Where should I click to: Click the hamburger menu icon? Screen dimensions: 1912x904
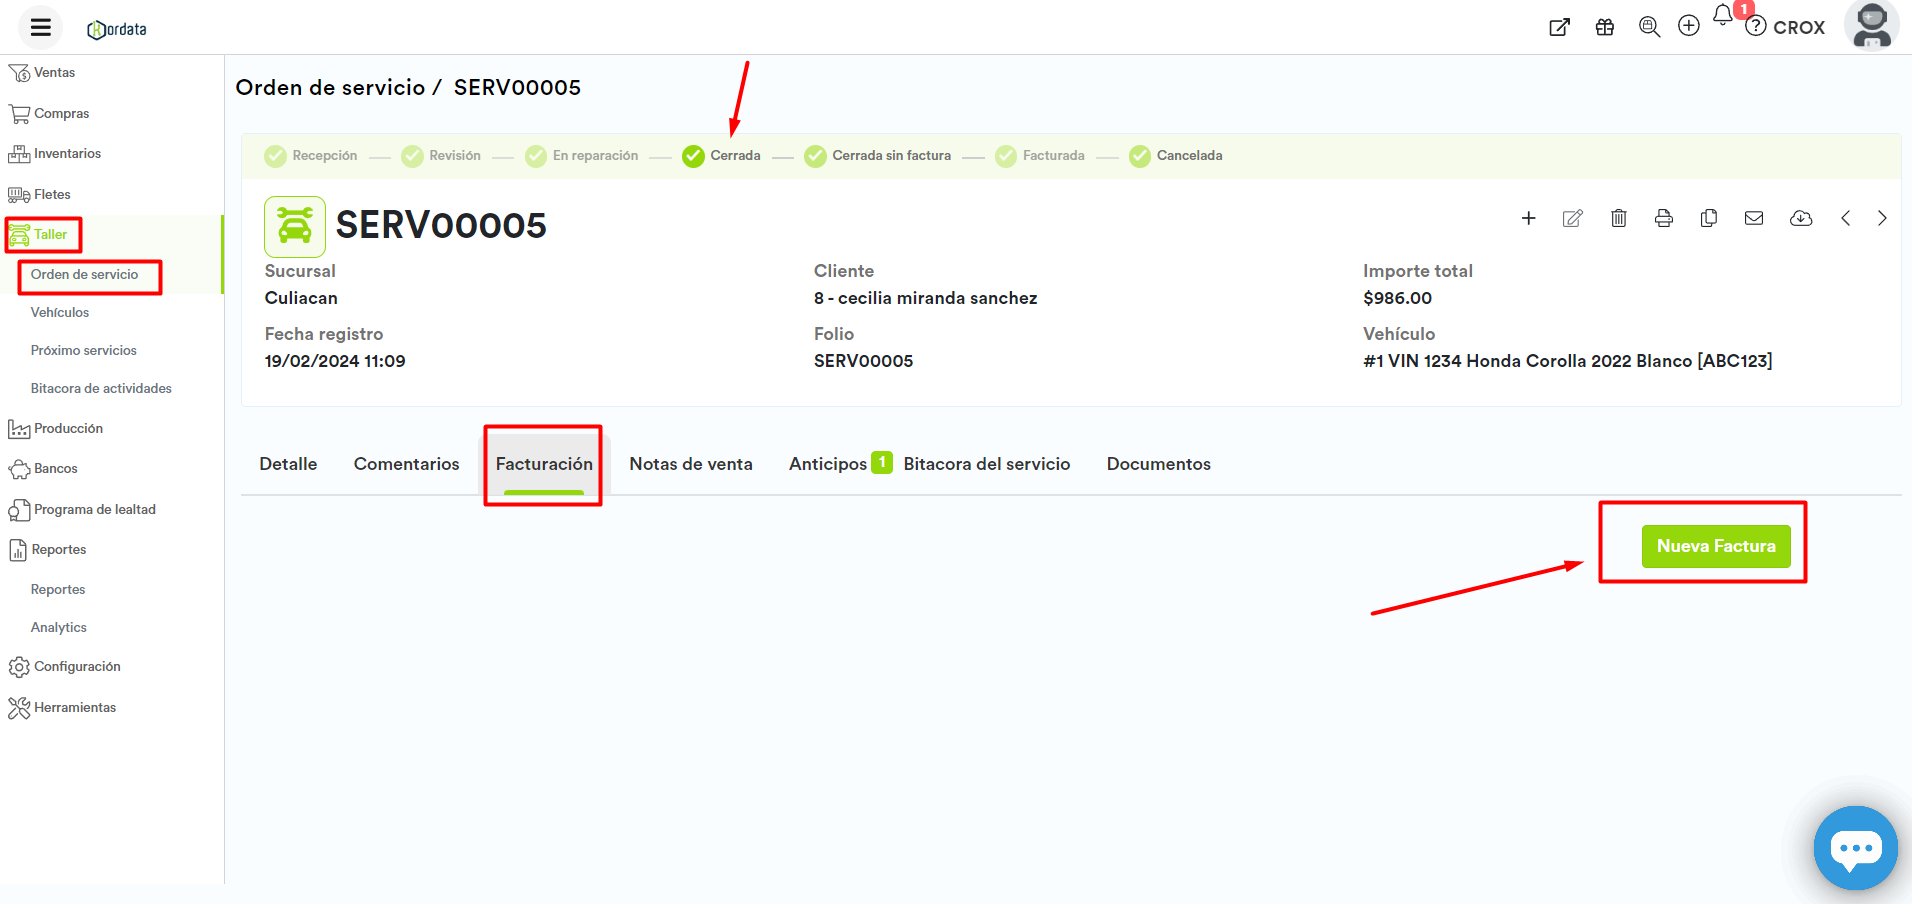[x=41, y=28]
